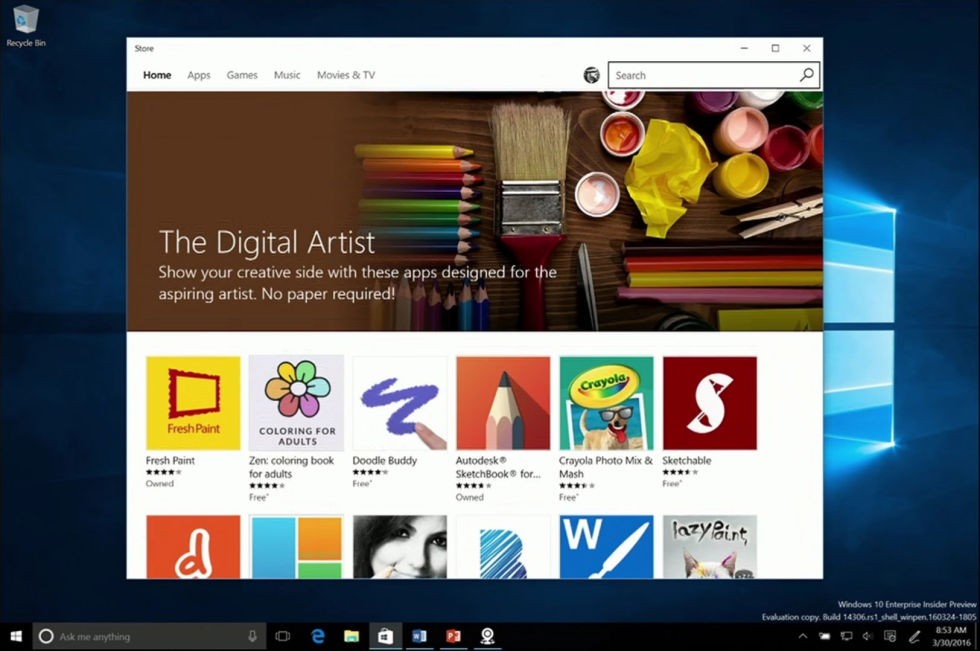The image size is (980, 651).
Task: Open the blue W paintbrush app tile
Action: [606, 547]
